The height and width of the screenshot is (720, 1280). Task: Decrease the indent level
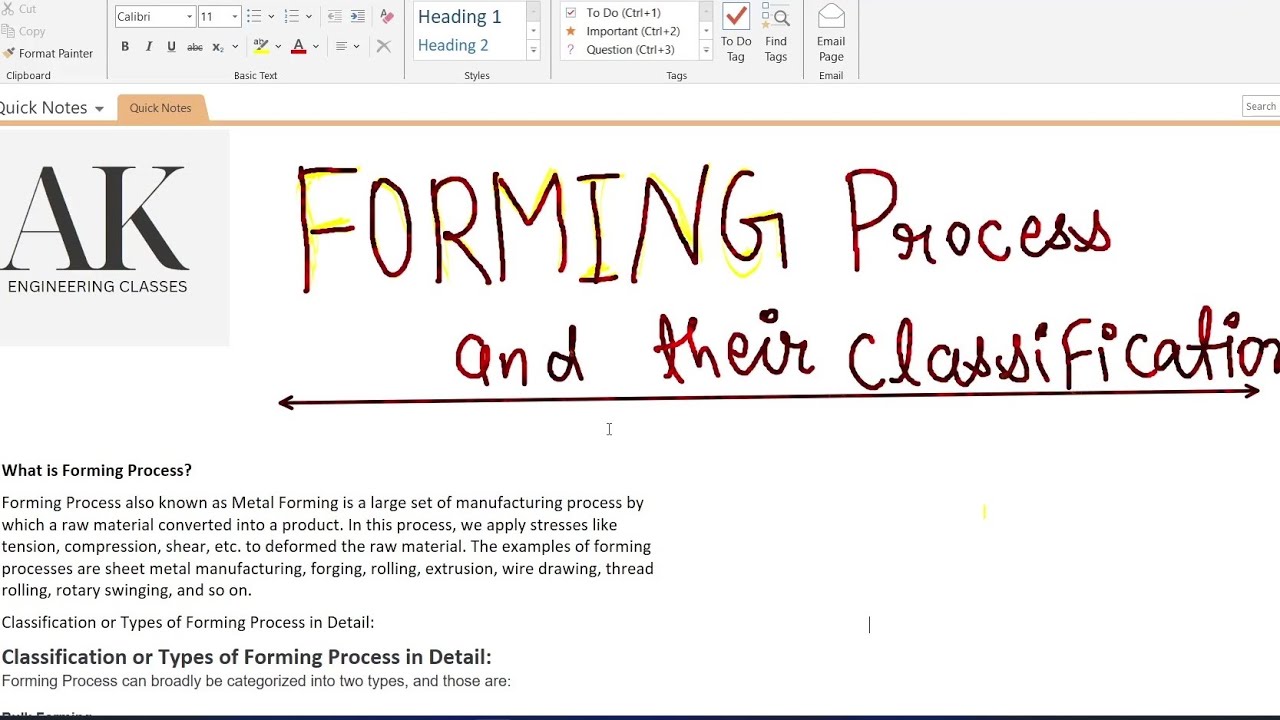[334, 16]
